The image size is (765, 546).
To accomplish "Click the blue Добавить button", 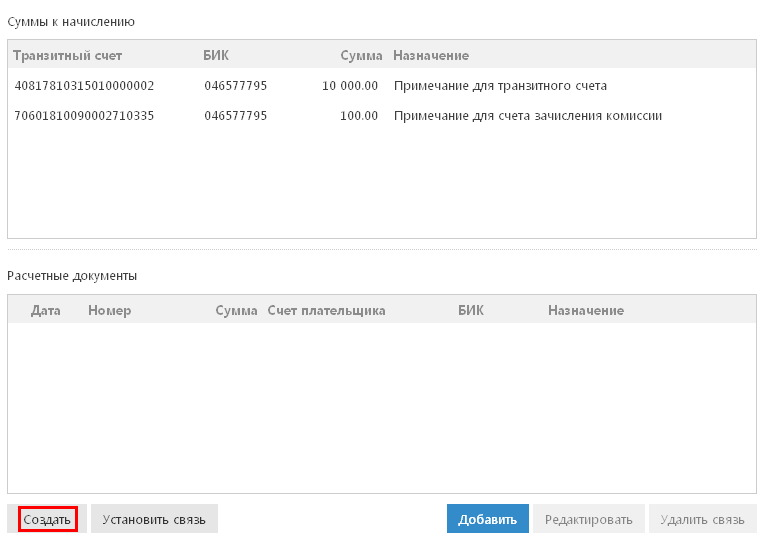I will (487, 519).
